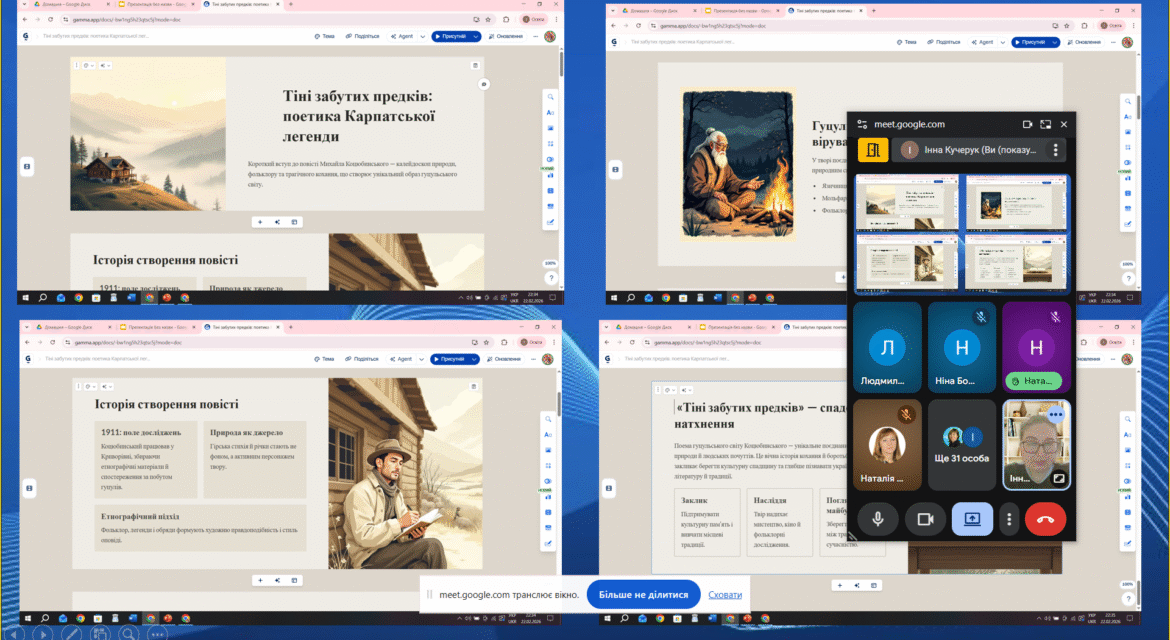1170x640 pixels.
Task: Open options menu next to Інна Кучерук presenter label
Action: point(1055,150)
